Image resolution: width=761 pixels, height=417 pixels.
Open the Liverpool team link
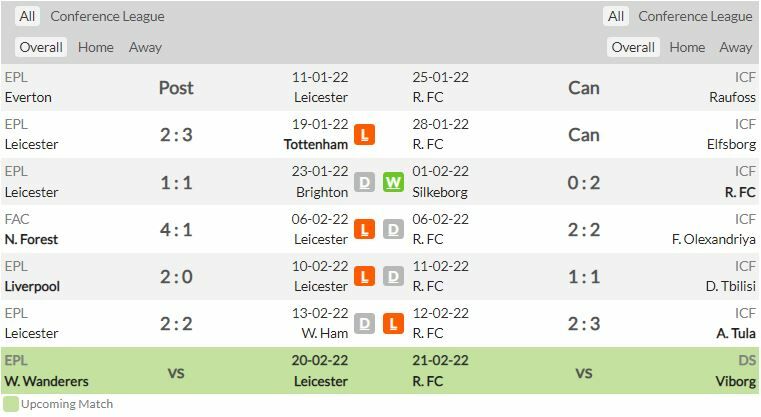[32, 286]
